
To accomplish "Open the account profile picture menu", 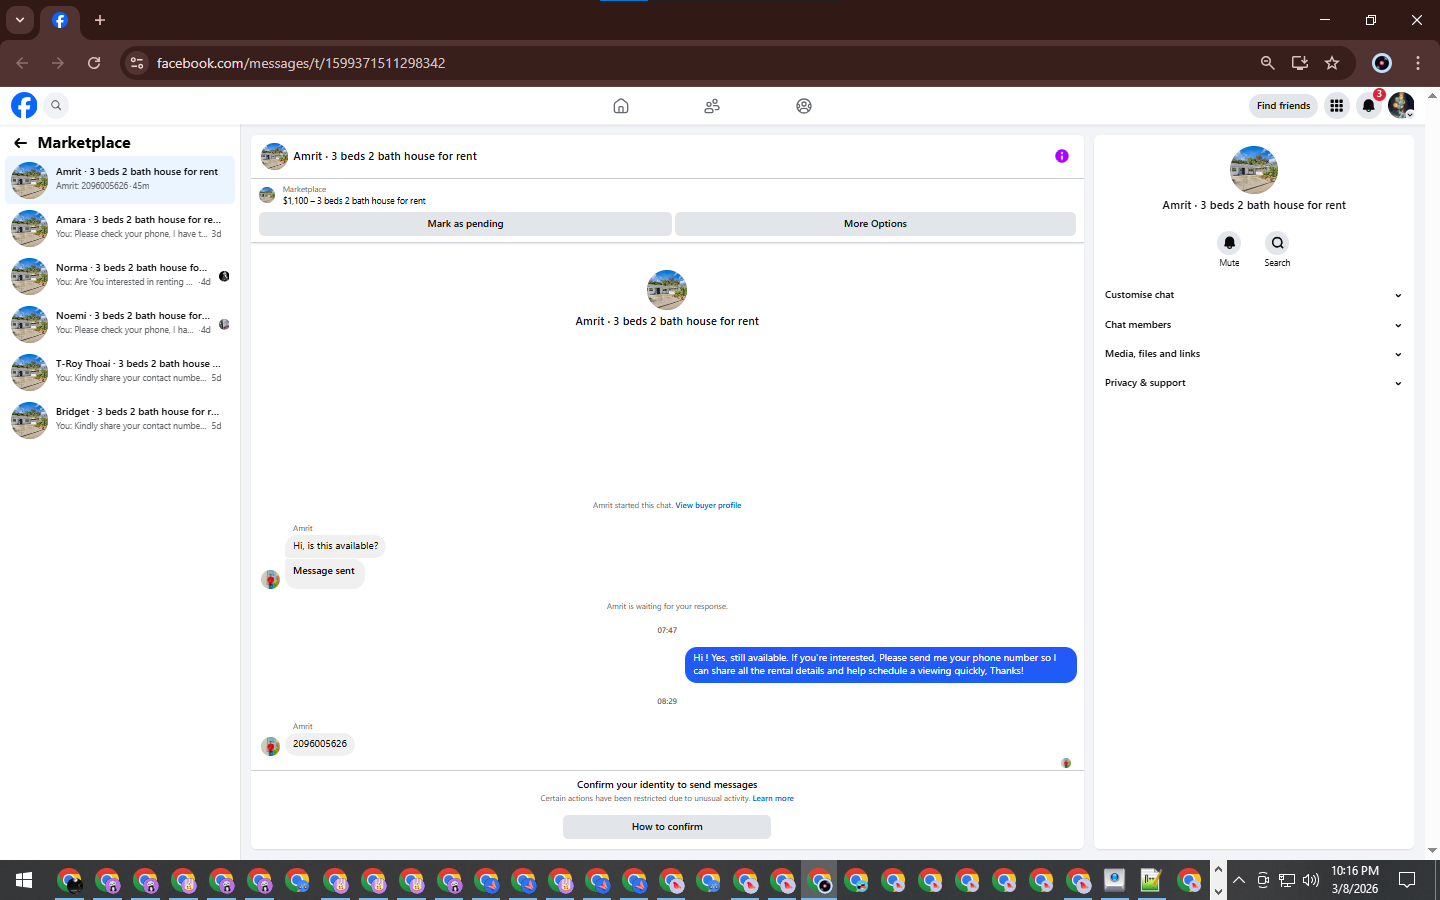I will (x=1401, y=105).
